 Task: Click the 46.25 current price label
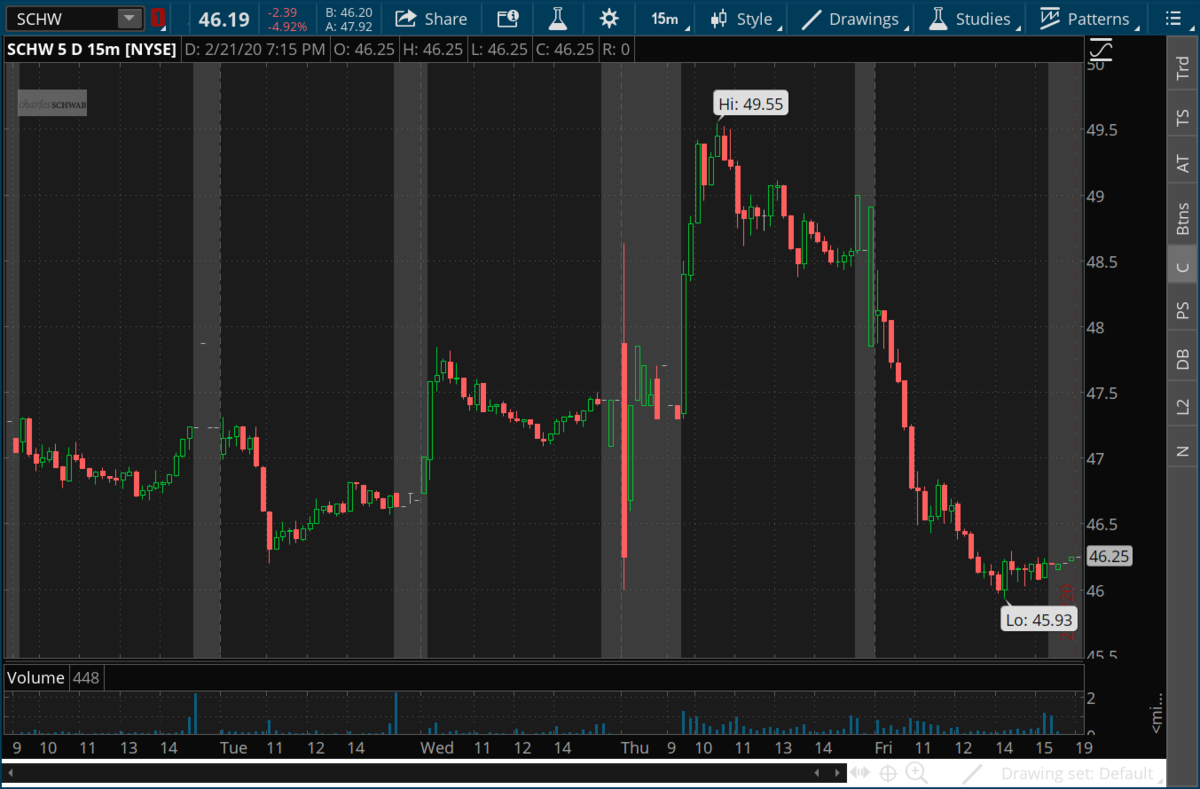point(1109,557)
